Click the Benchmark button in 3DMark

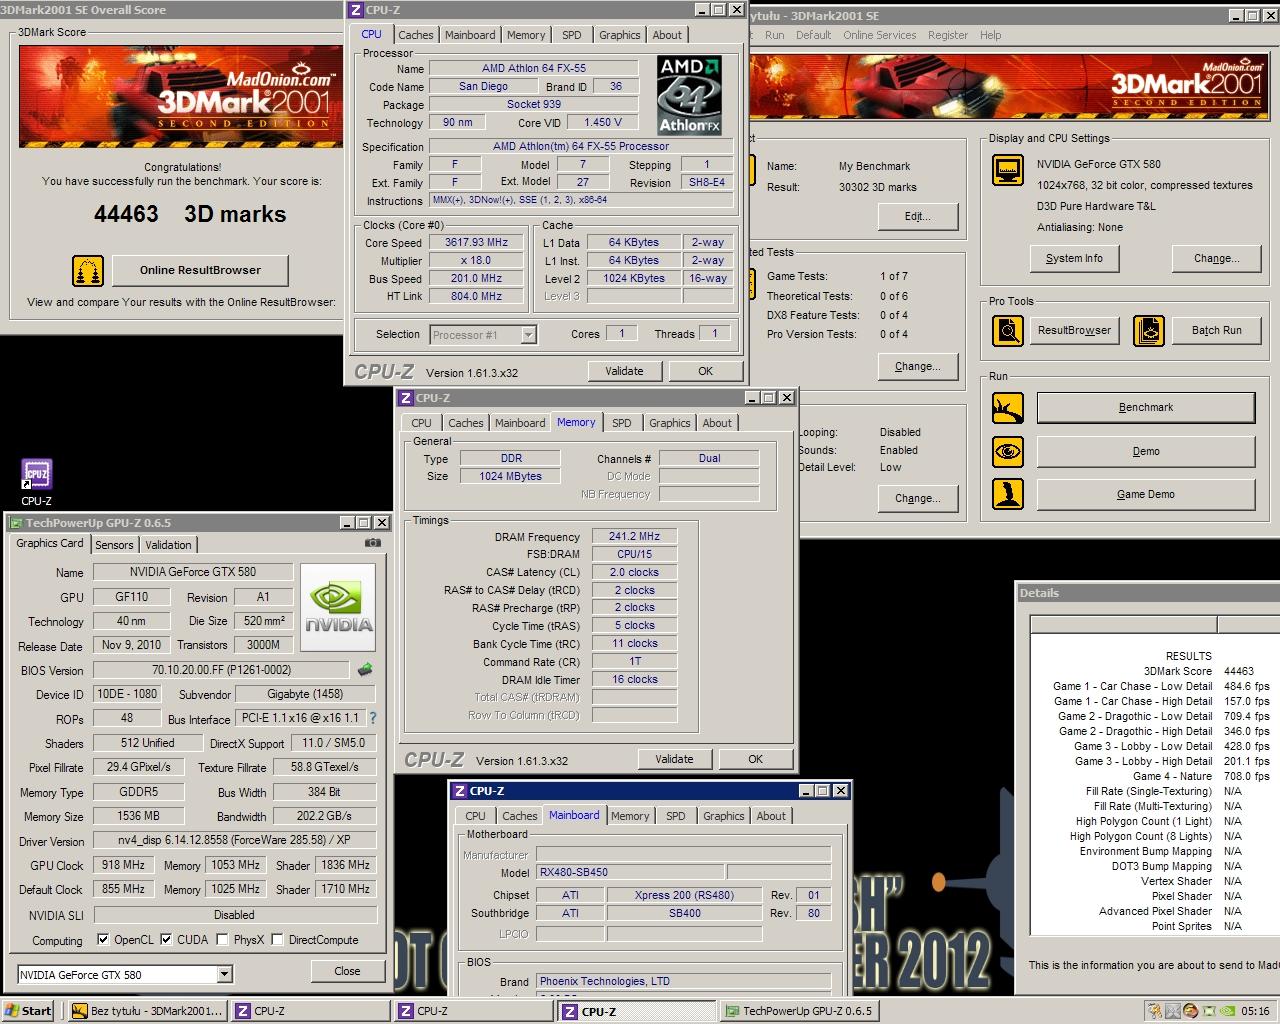click(1146, 408)
